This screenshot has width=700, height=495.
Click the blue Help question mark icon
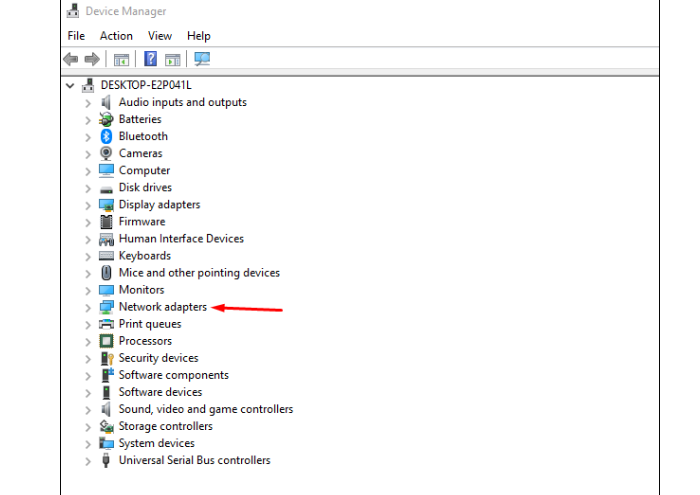click(151, 58)
